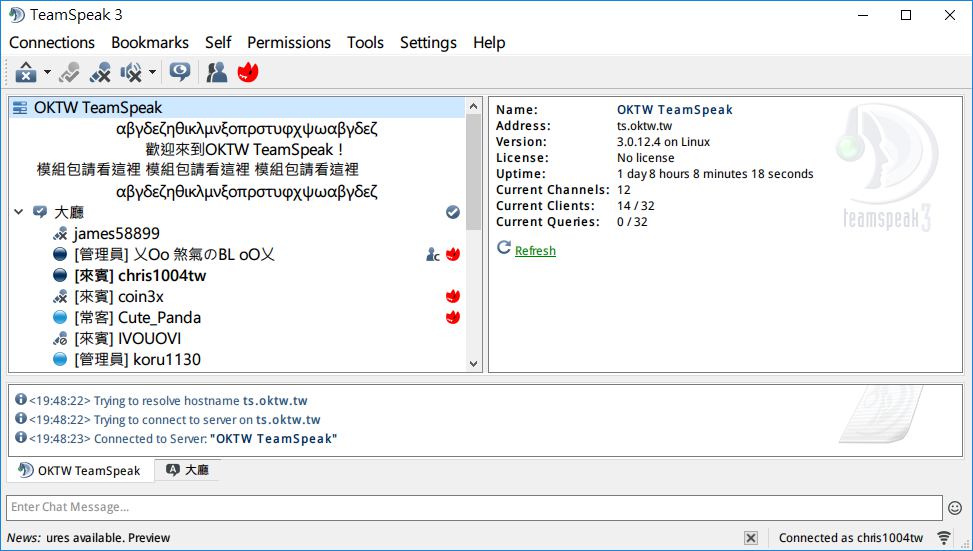Screen dimensions: 973x551
Task: Focus the Enter Chat Message field
Action: tap(474, 508)
